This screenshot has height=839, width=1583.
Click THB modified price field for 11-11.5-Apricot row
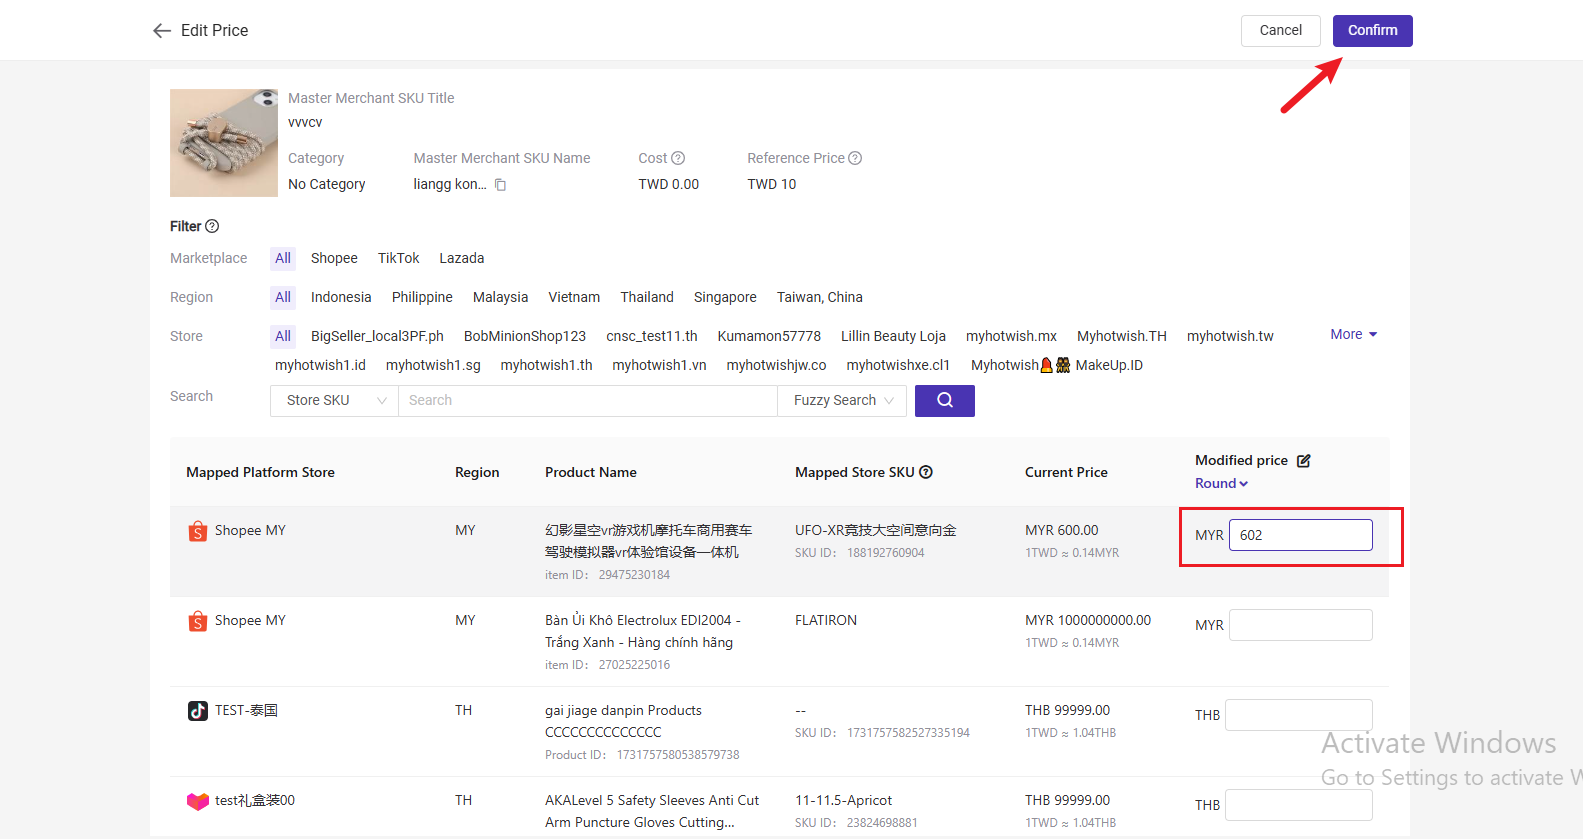click(1298, 805)
